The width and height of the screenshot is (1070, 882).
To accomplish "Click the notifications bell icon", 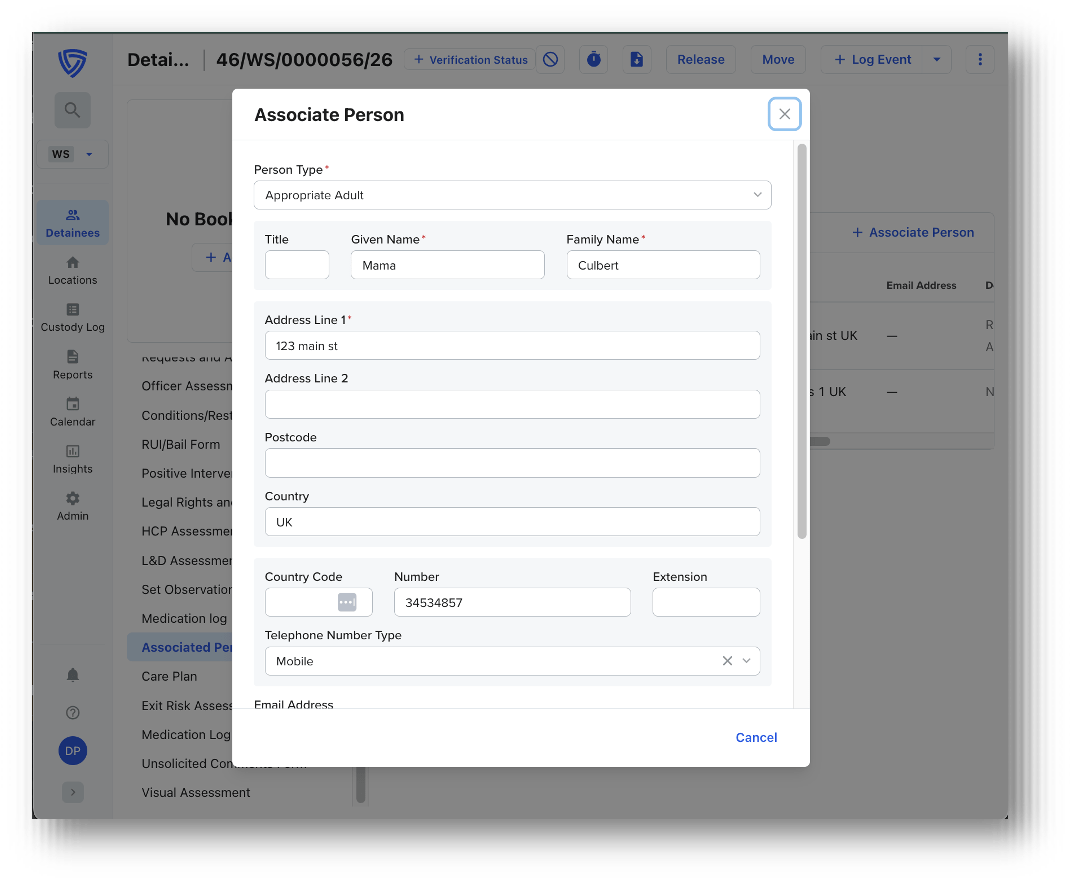I will coord(72,675).
